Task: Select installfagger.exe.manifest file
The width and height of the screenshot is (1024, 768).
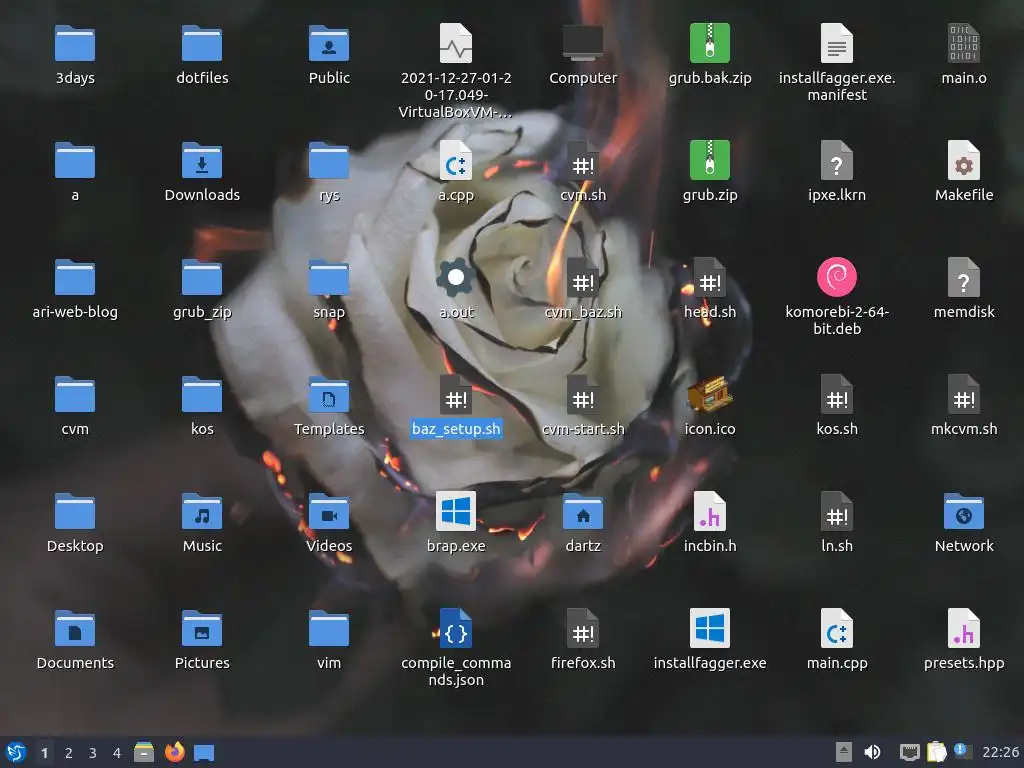Action: coord(837,44)
